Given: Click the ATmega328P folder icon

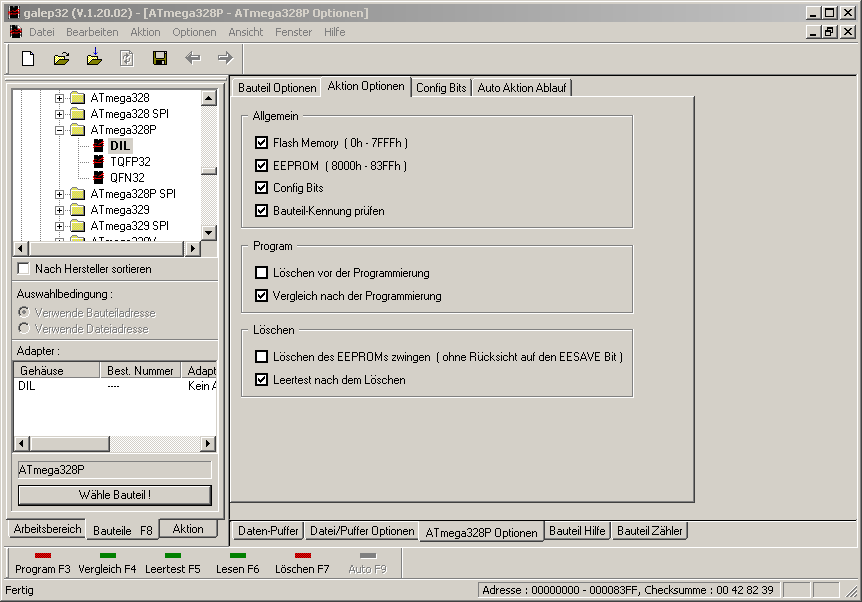Looking at the screenshot, I should [x=78, y=130].
